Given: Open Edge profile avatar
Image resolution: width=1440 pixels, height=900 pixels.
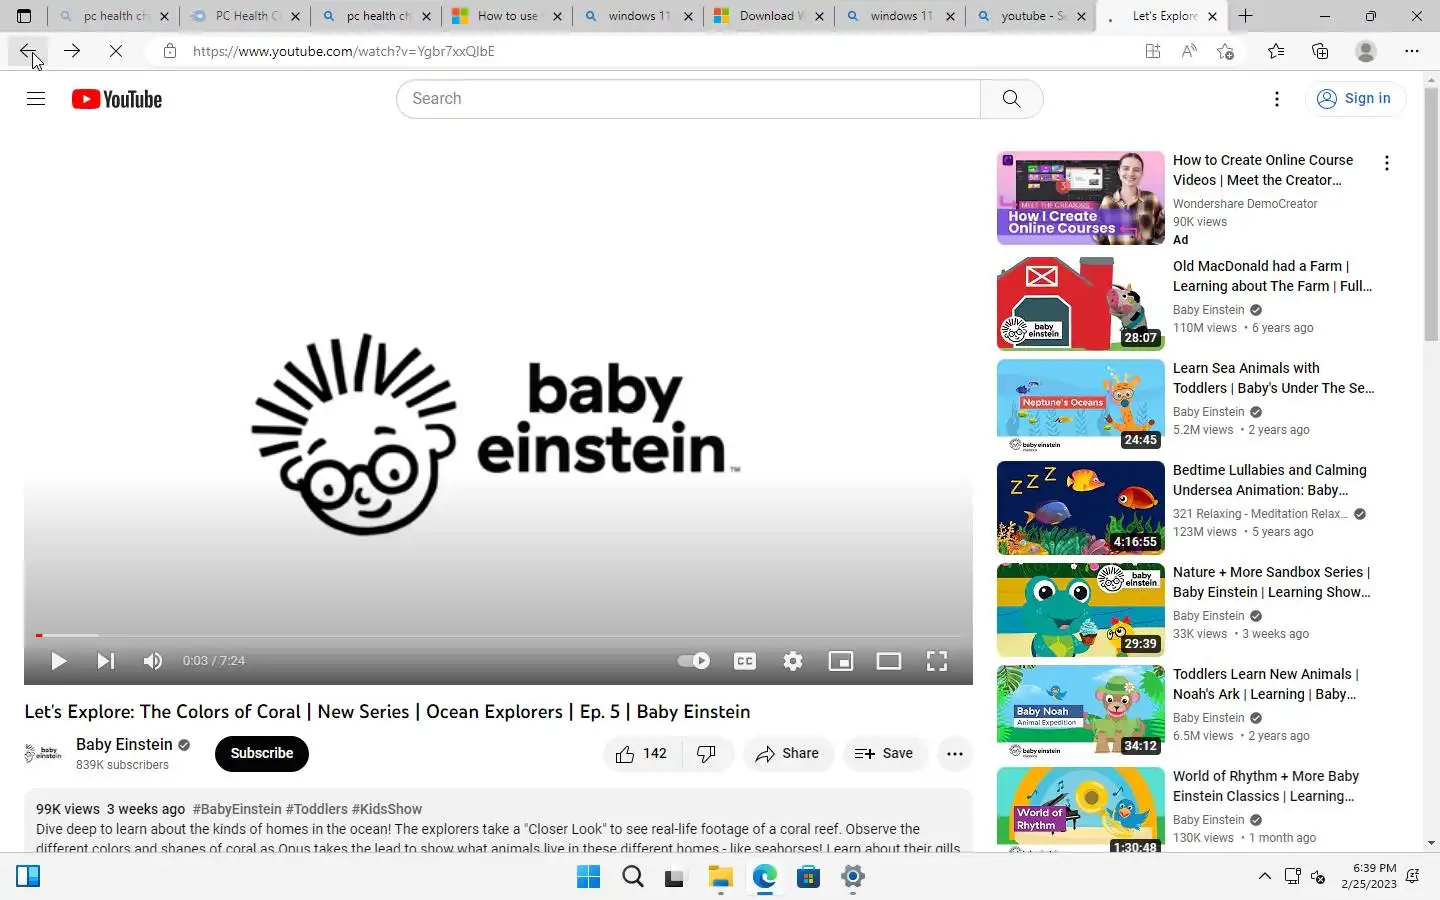Looking at the screenshot, I should click(x=1365, y=51).
